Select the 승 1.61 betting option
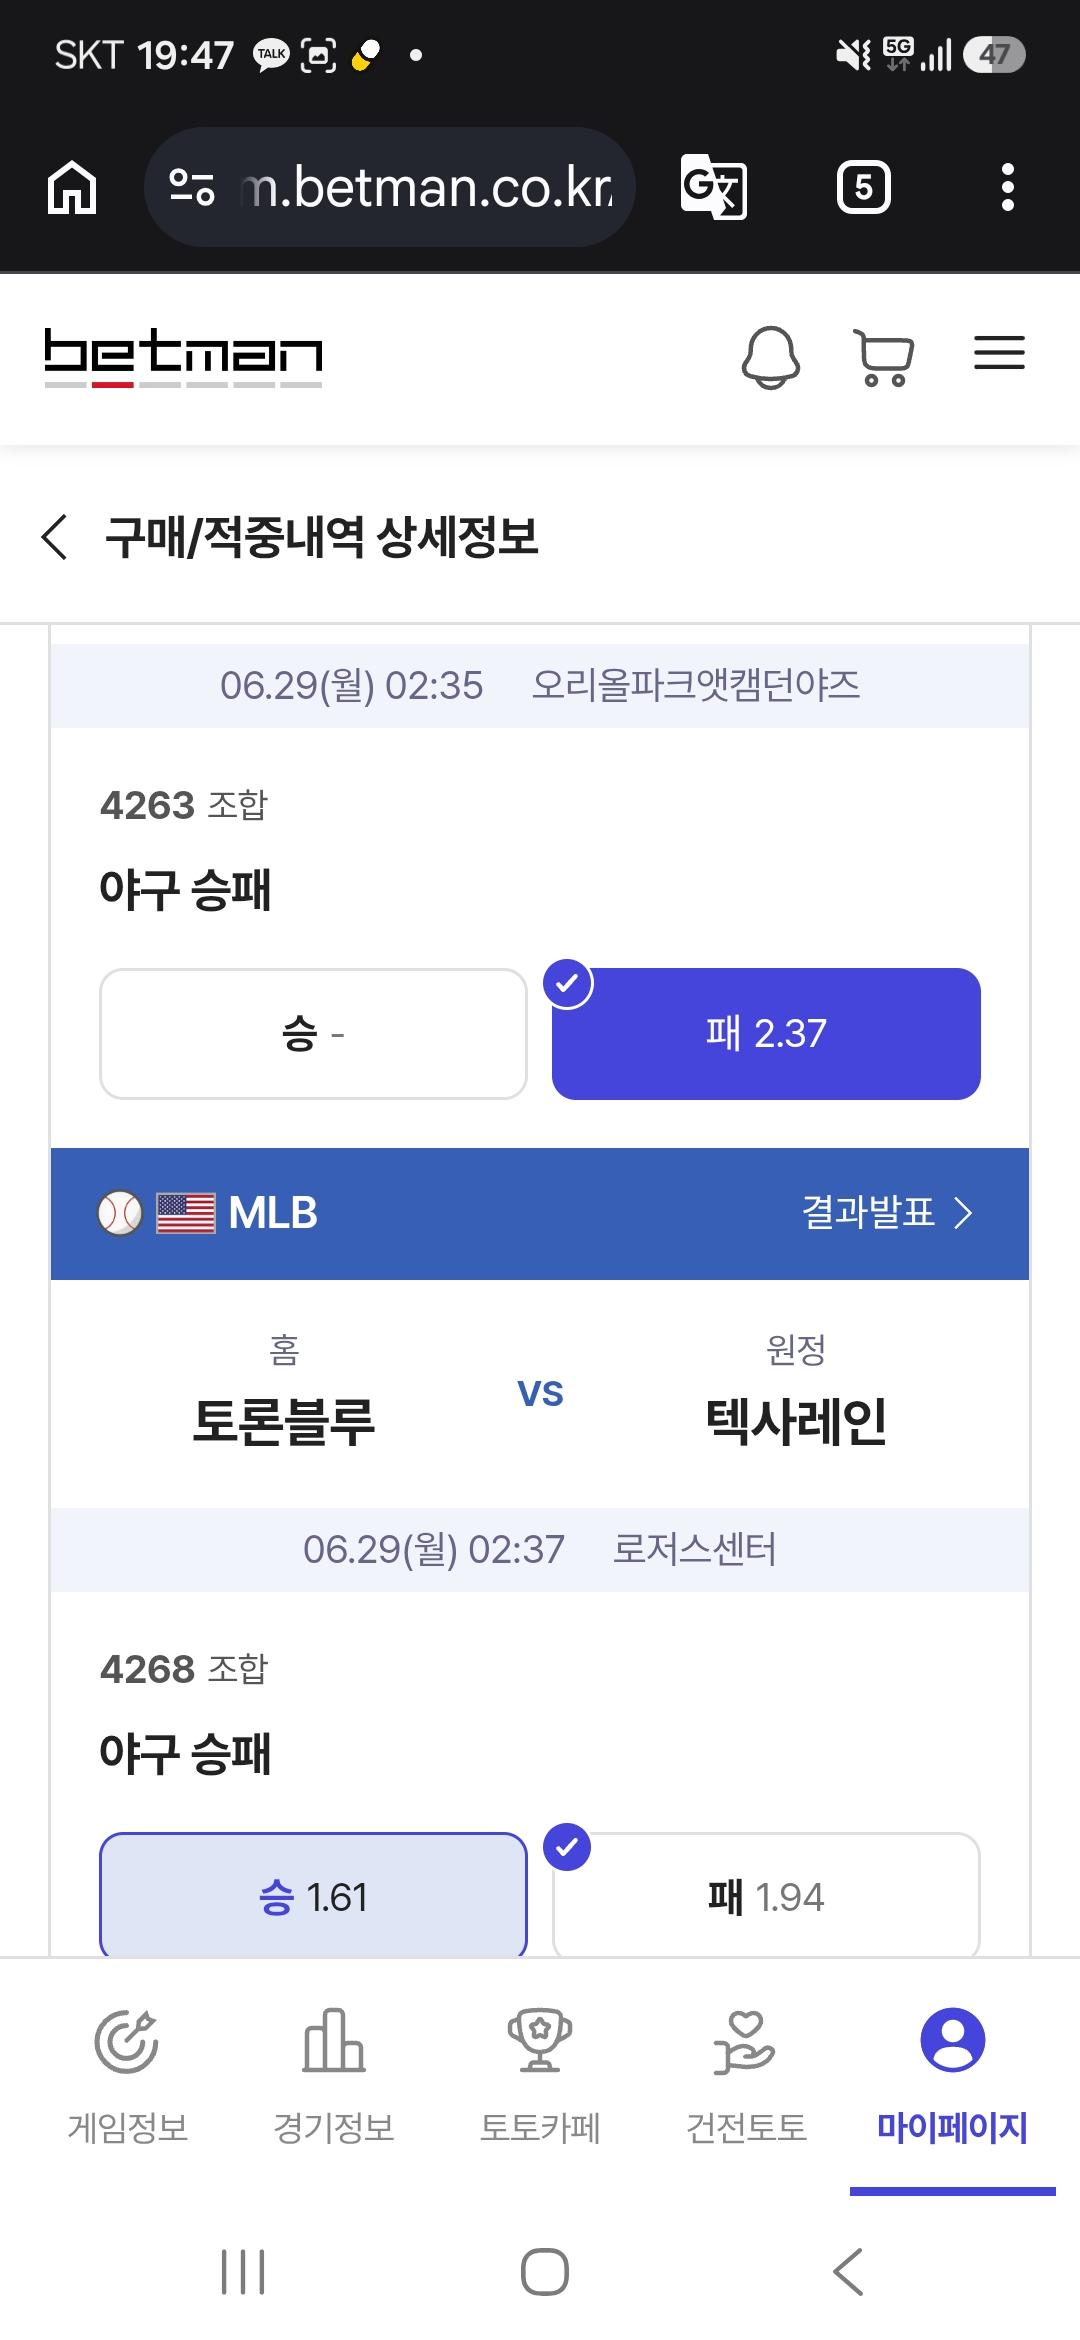The image size is (1080, 2340). (x=313, y=1895)
